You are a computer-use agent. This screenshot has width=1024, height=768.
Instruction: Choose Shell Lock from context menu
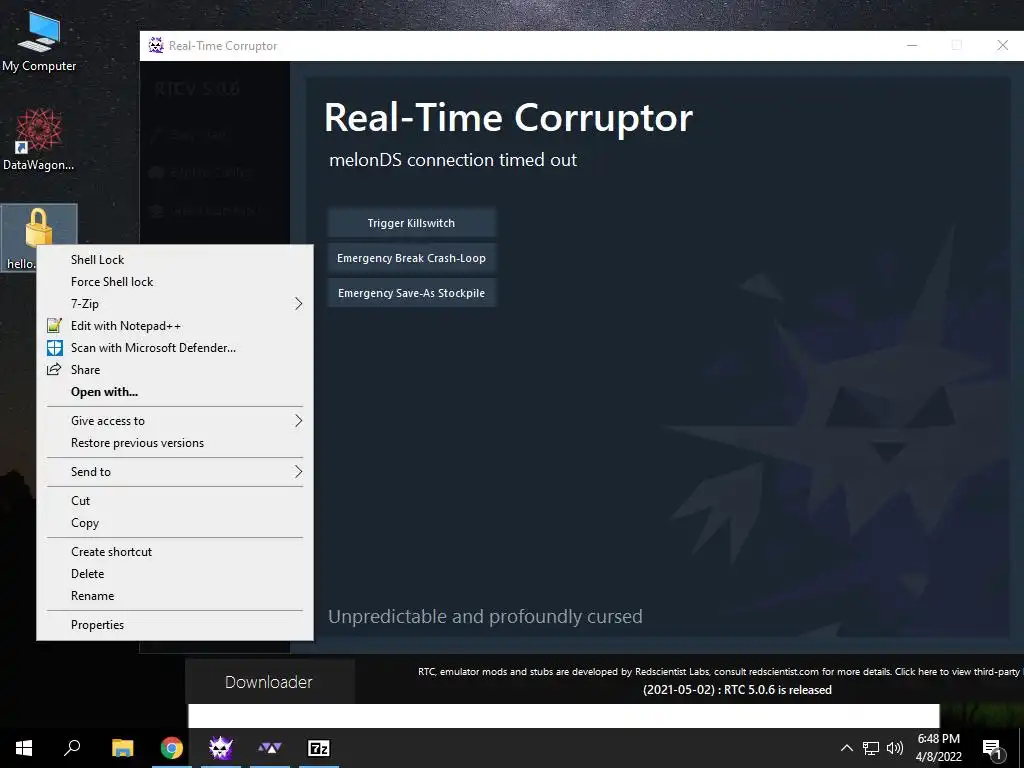175,259
